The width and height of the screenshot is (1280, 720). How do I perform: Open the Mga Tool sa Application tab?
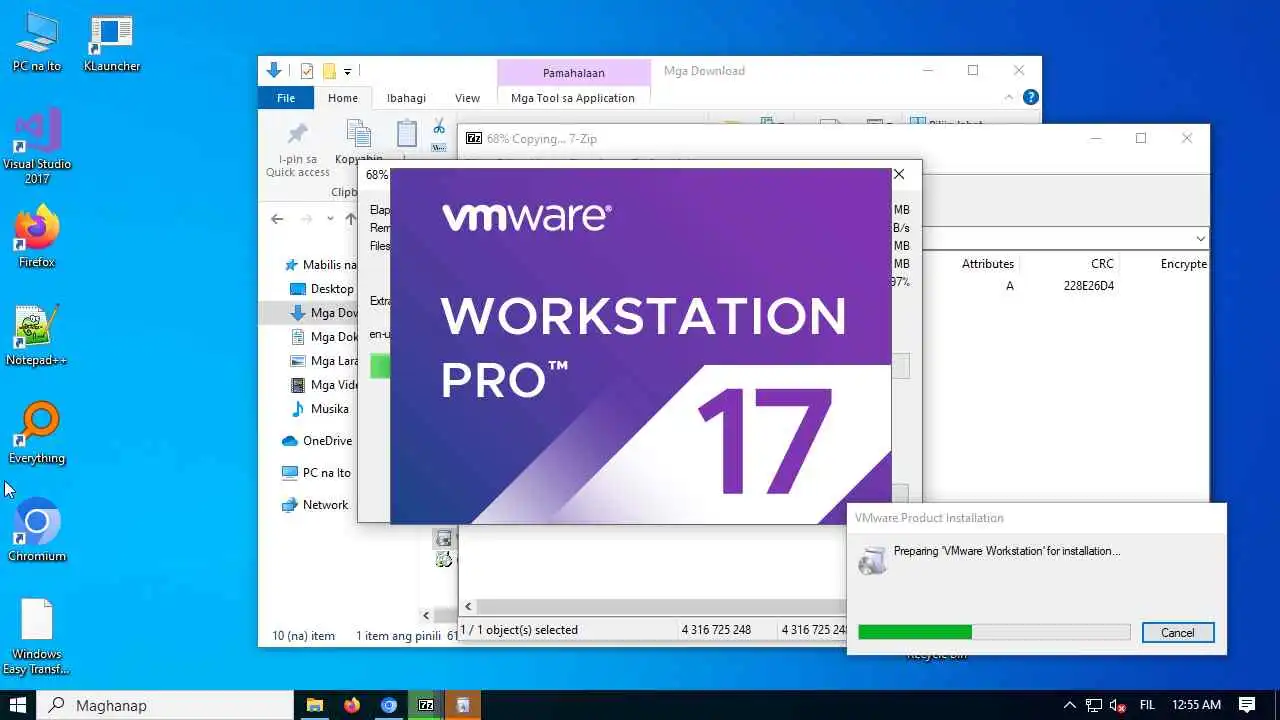[x=573, y=98]
